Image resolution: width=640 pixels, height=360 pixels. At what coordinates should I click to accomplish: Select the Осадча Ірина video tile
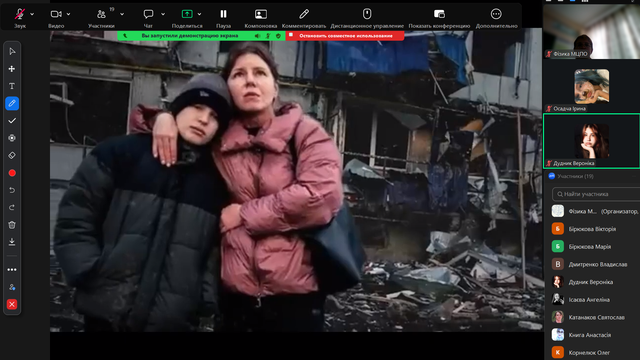tap(591, 86)
